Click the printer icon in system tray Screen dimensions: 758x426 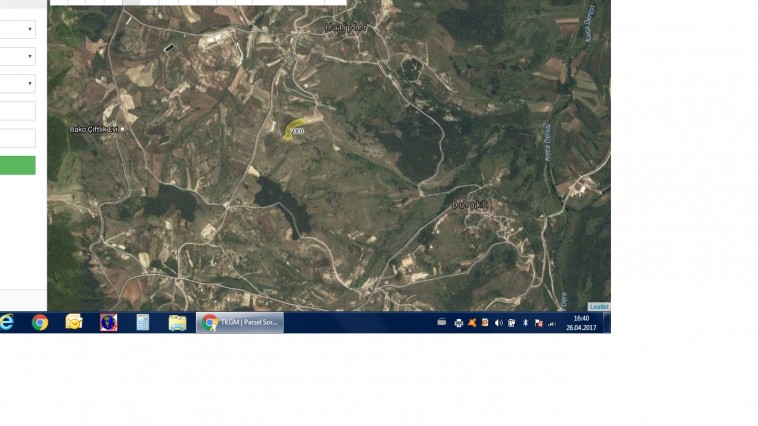[459, 323]
